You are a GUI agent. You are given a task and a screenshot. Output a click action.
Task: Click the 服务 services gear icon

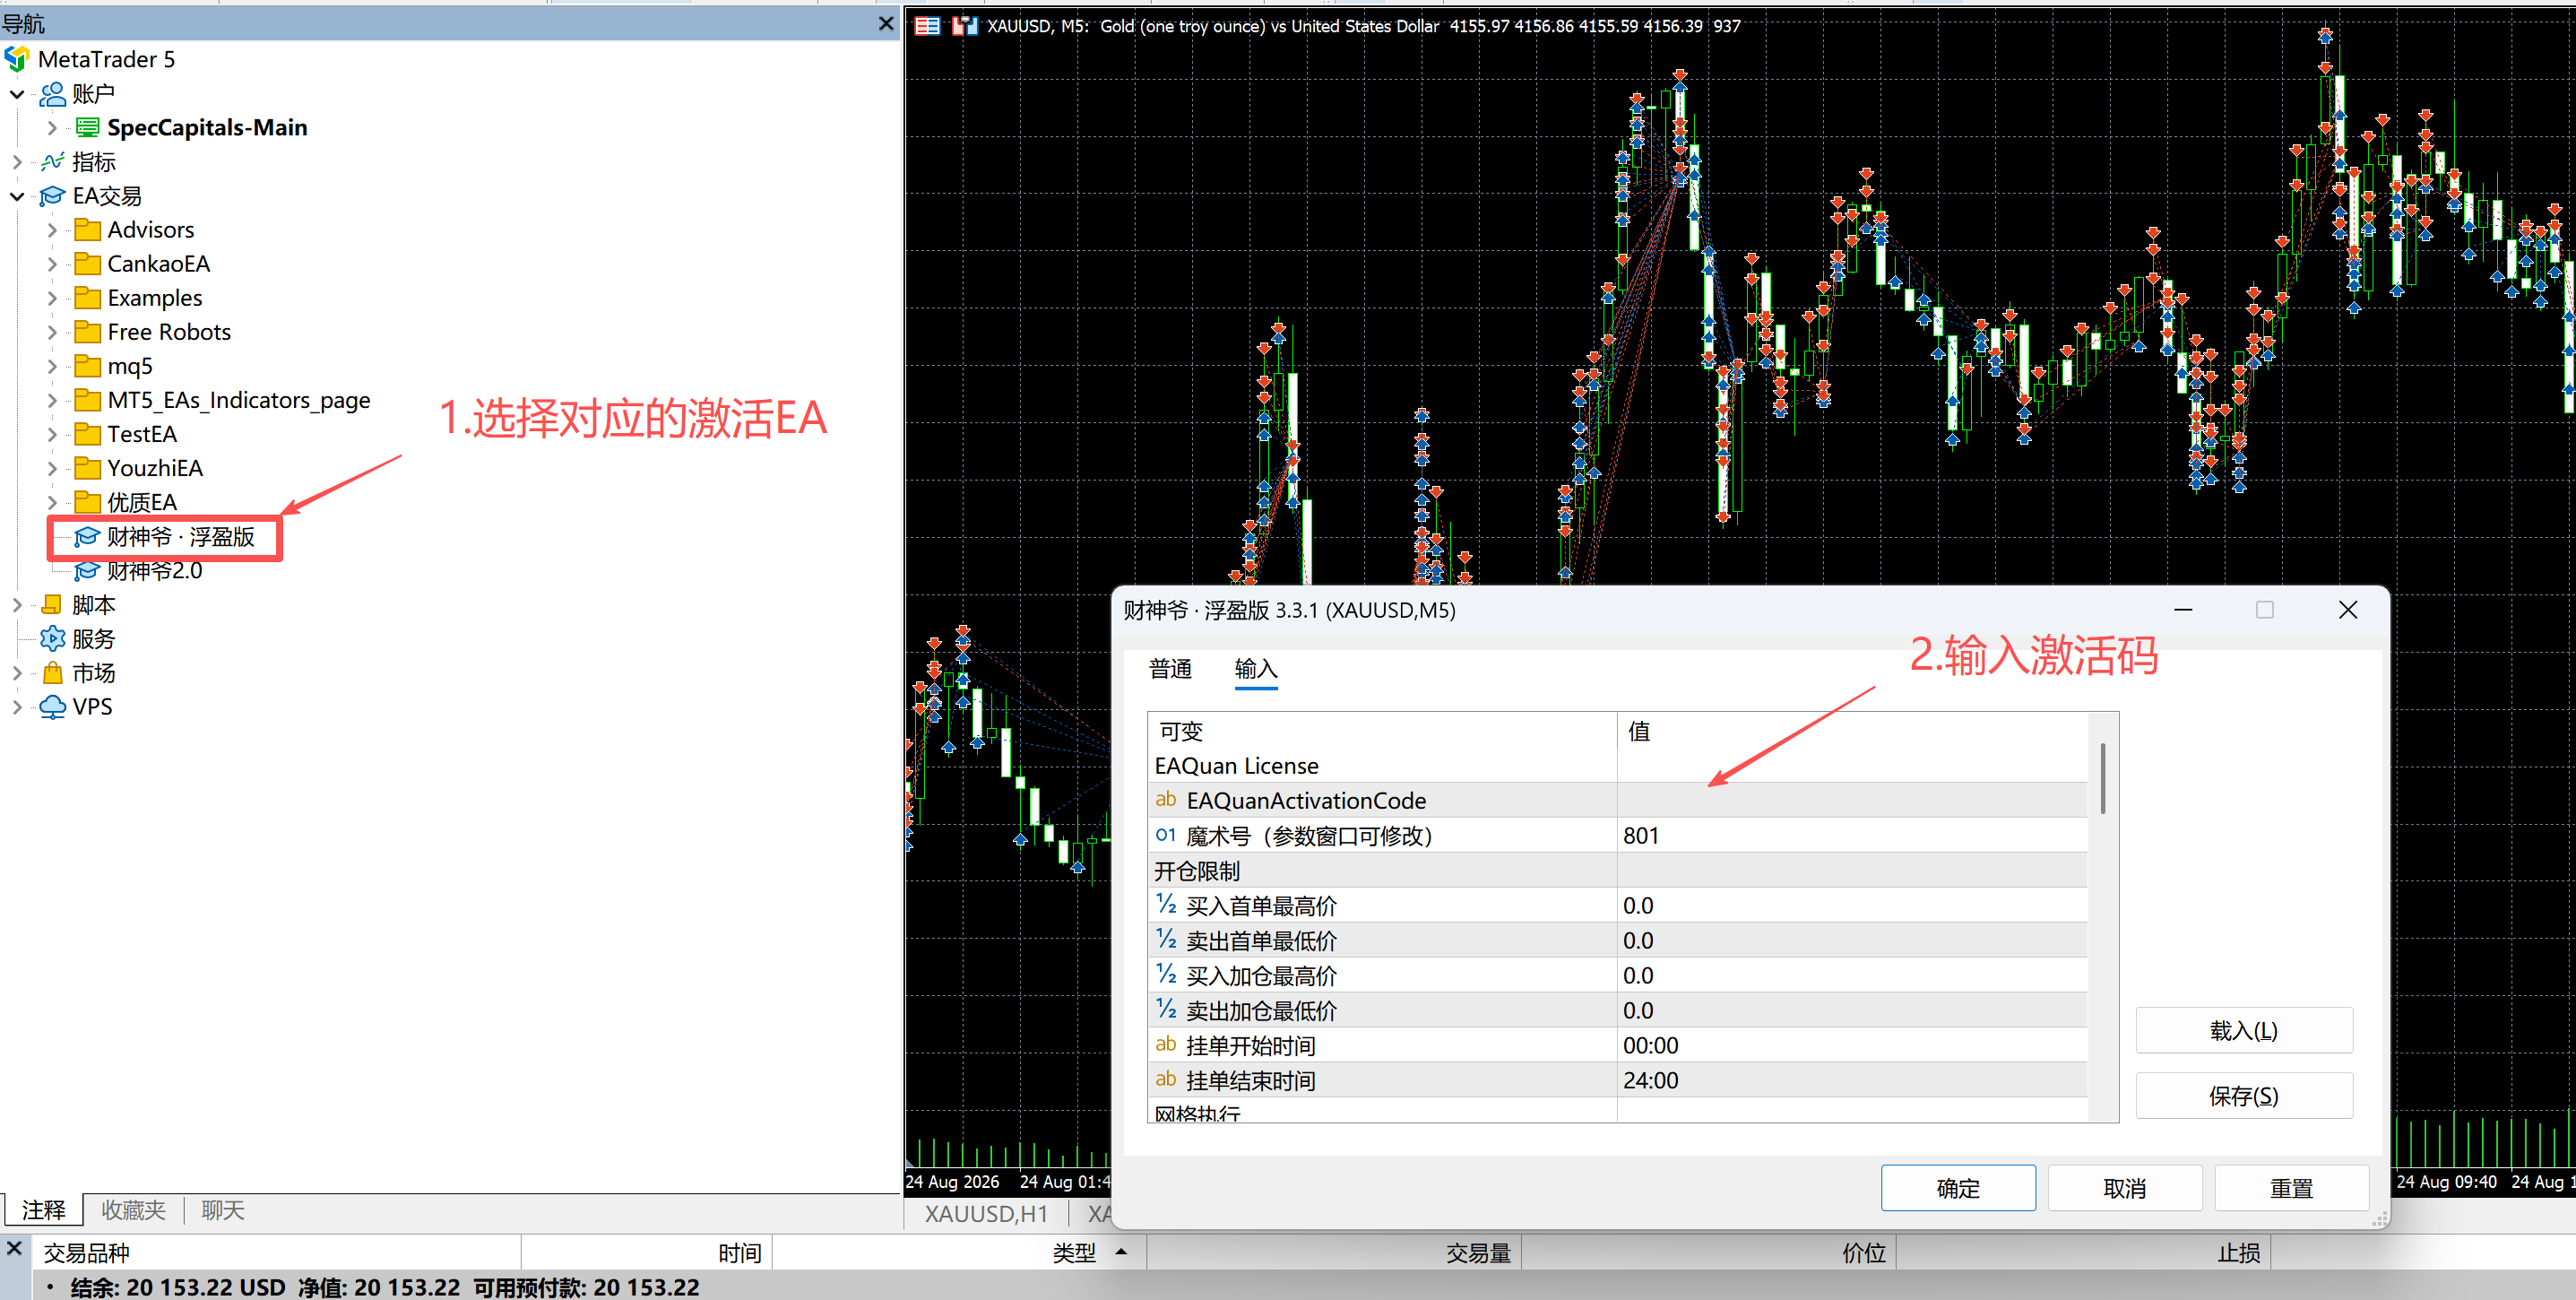[x=52, y=639]
